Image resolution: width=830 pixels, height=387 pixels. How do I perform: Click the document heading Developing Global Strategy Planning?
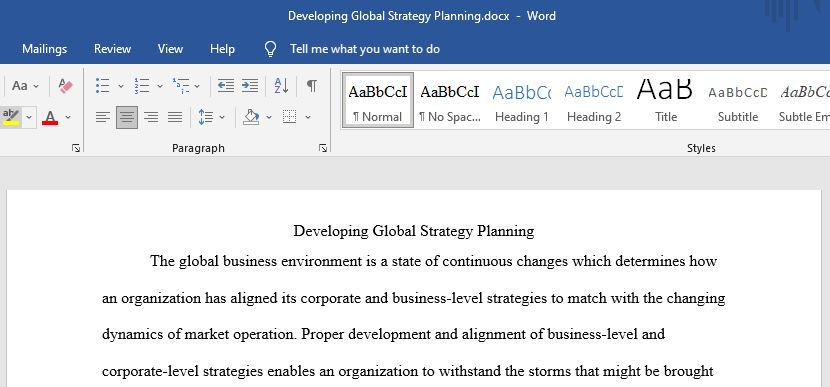pyautogui.click(x=414, y=231)
